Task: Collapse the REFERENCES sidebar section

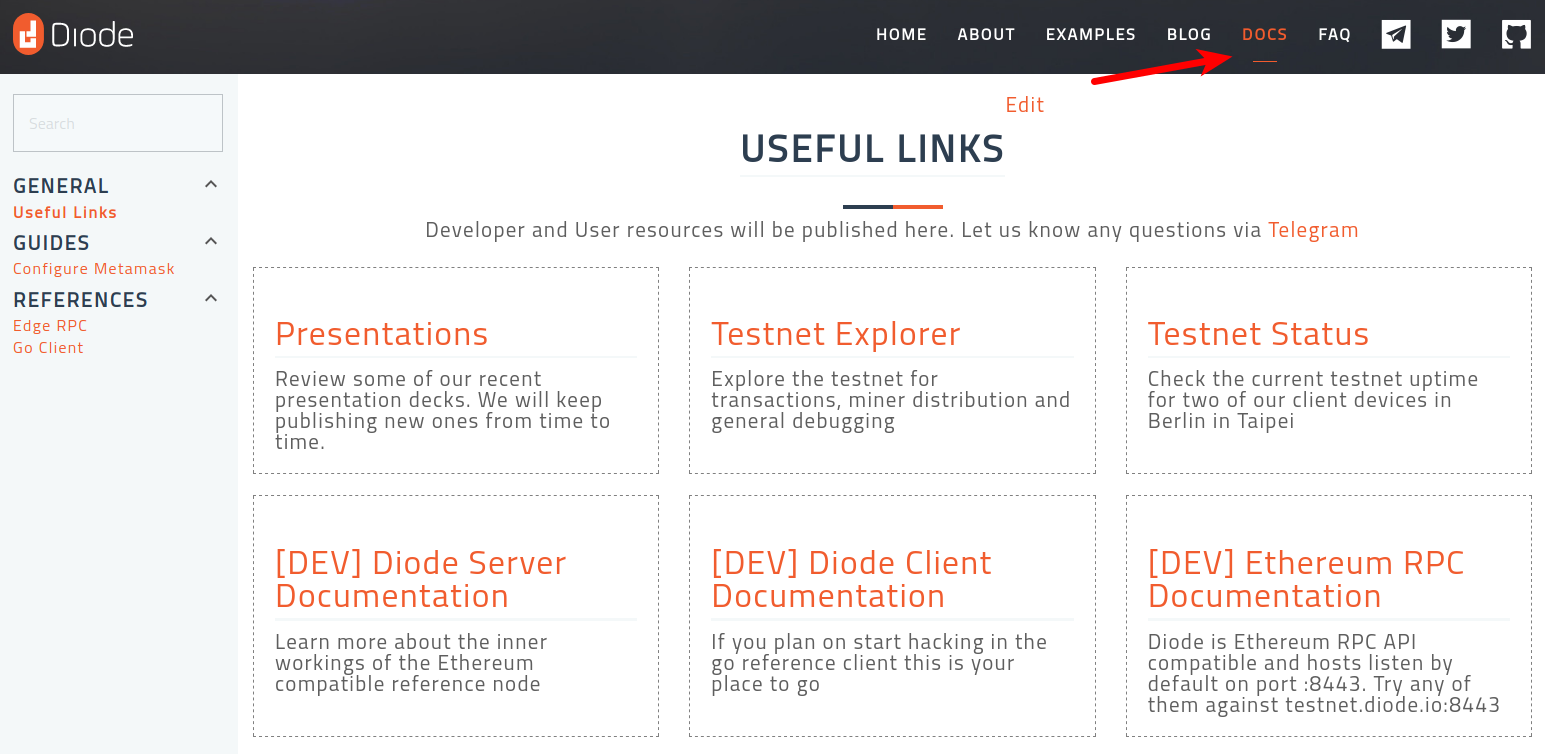Action: pos(211,299)
